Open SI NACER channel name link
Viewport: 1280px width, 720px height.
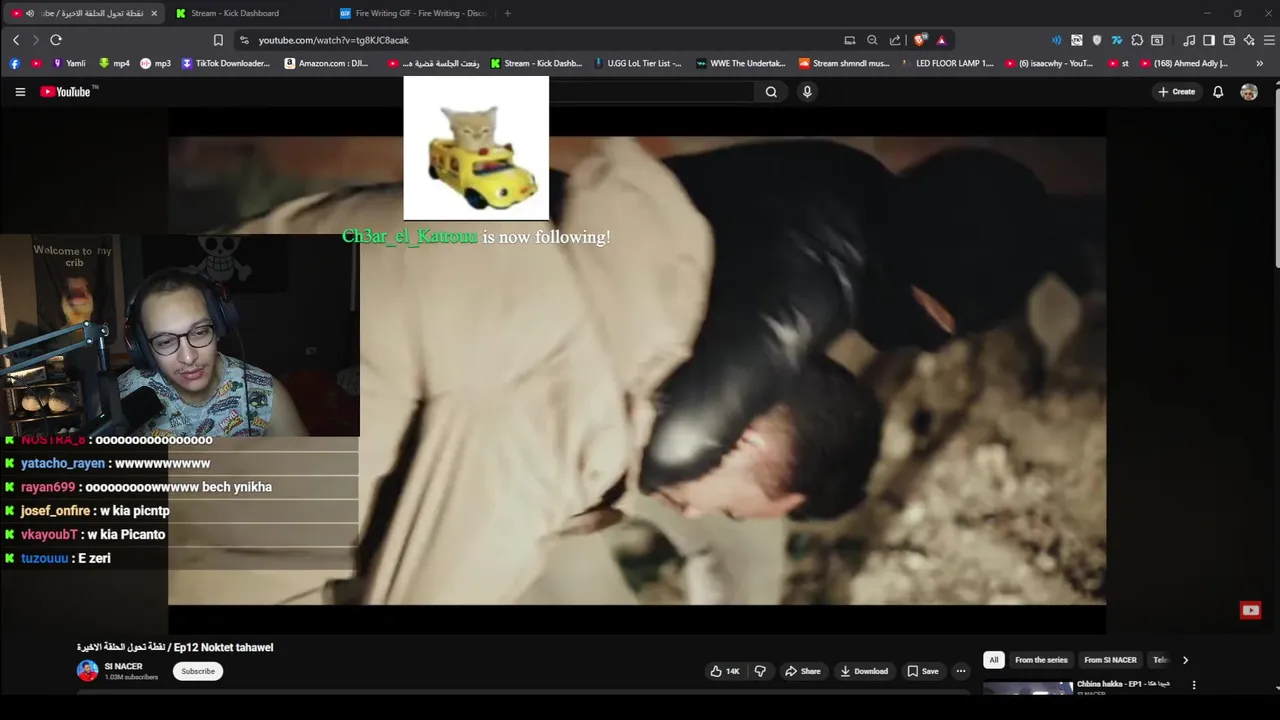123,666
